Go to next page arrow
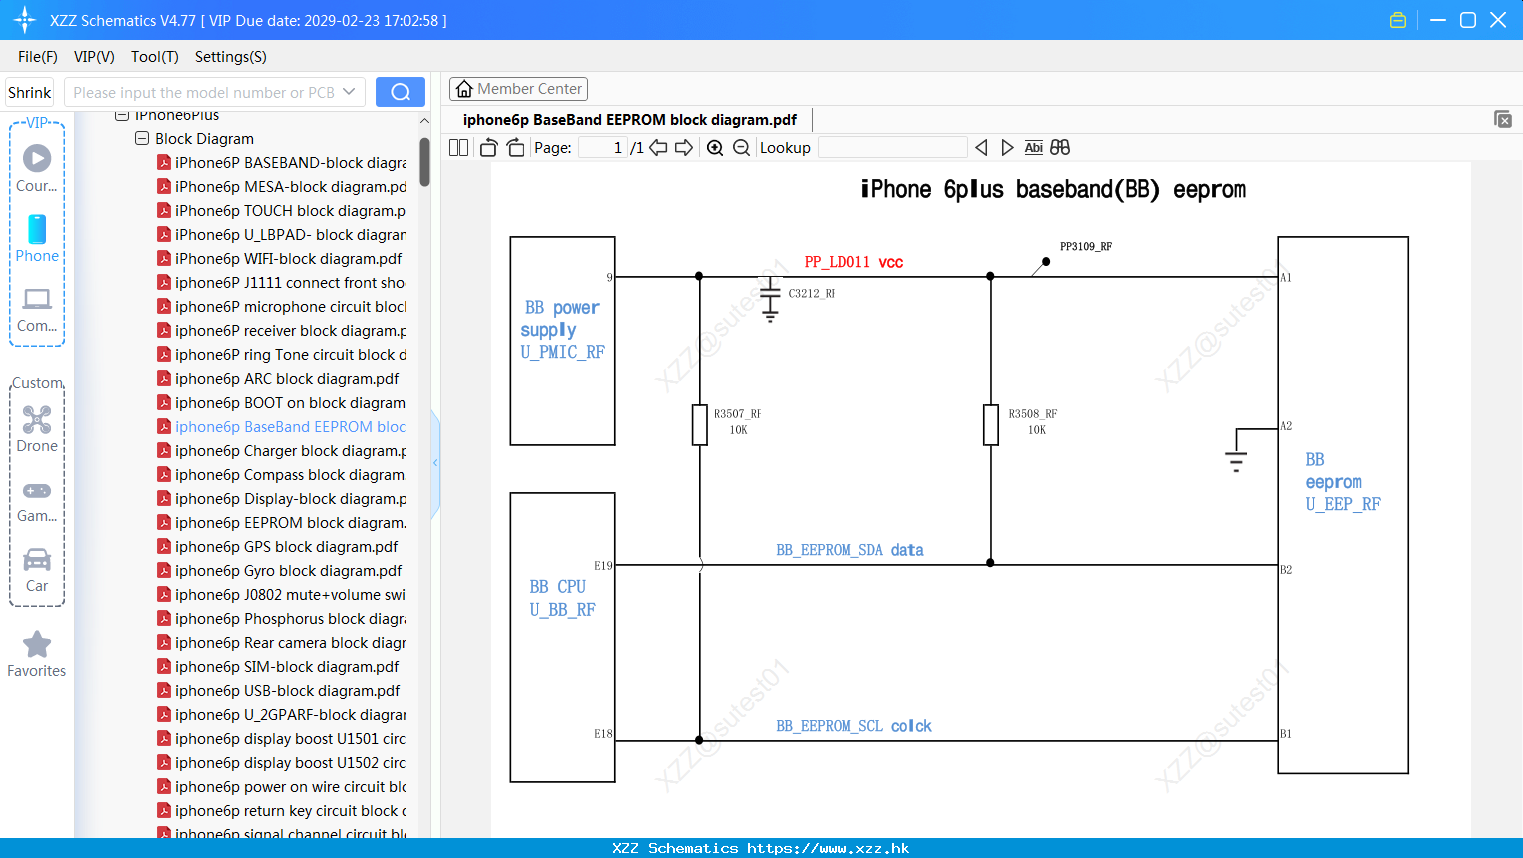Screen dimensions: 1523x858 click(684, 147)
